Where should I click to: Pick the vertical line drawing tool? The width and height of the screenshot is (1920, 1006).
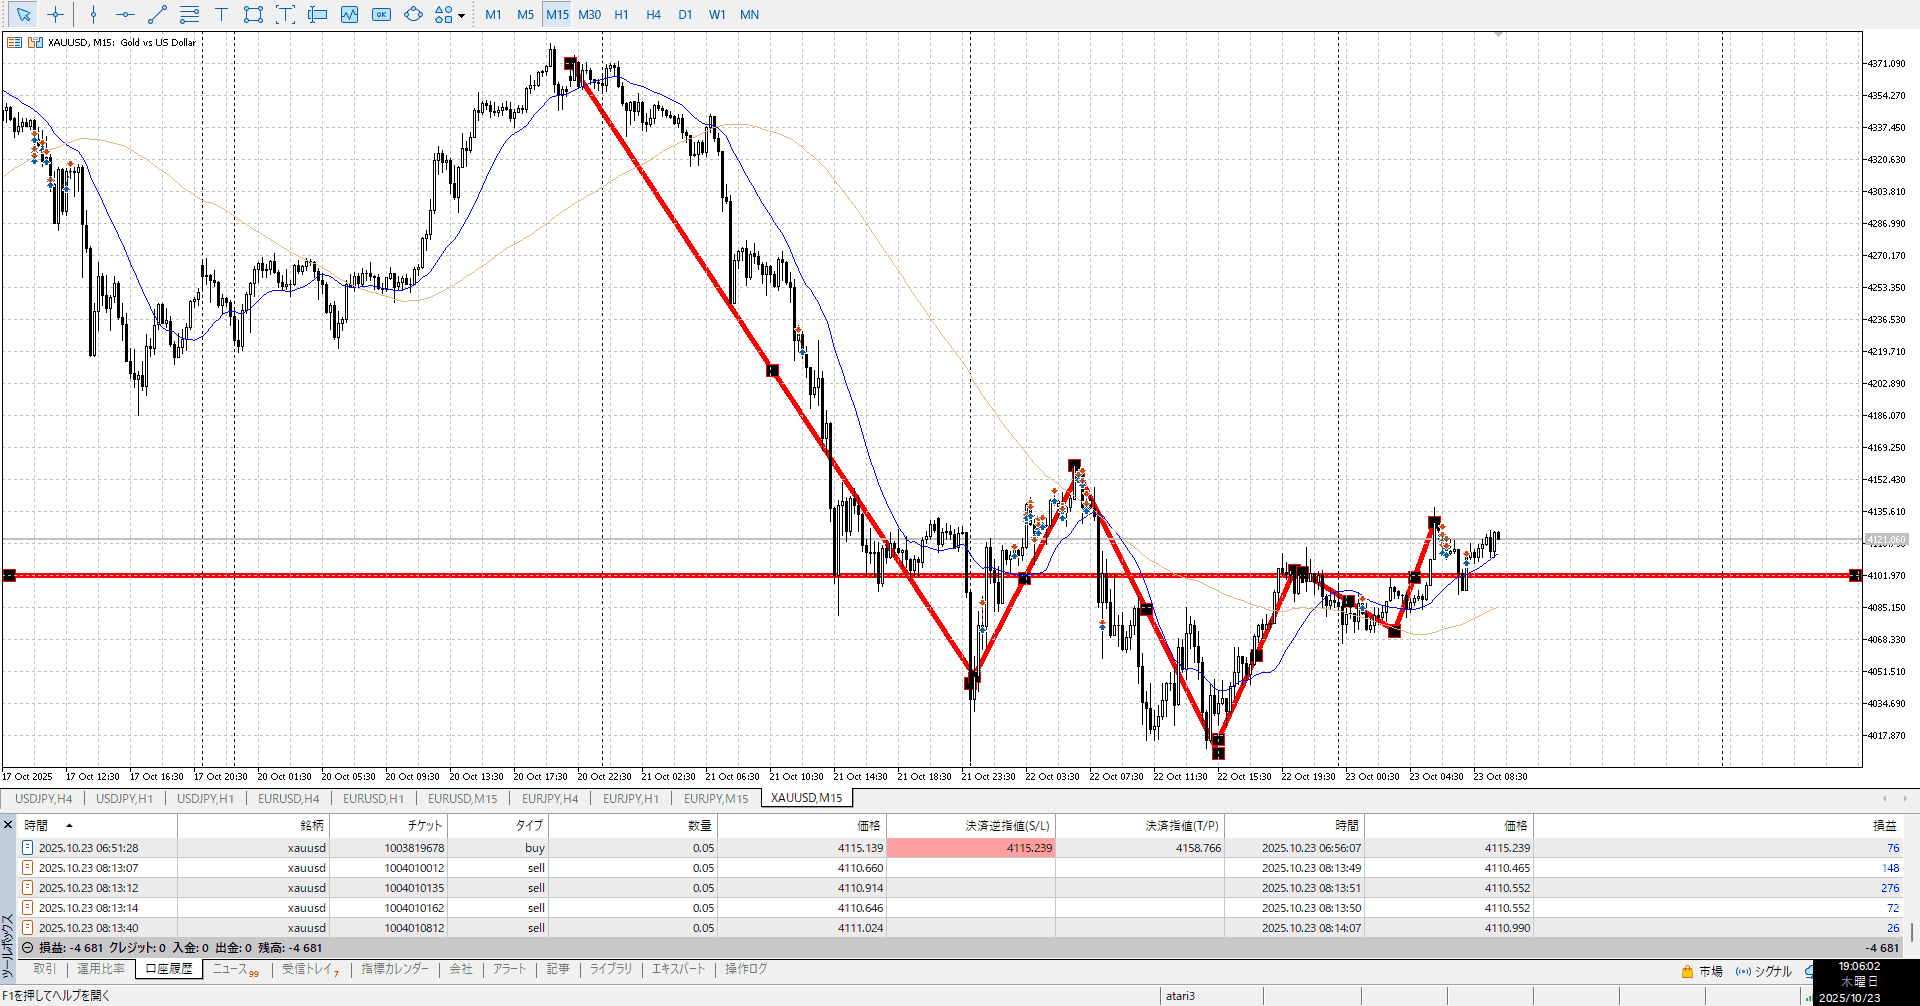pyautogui.click(x=93, y=15)
